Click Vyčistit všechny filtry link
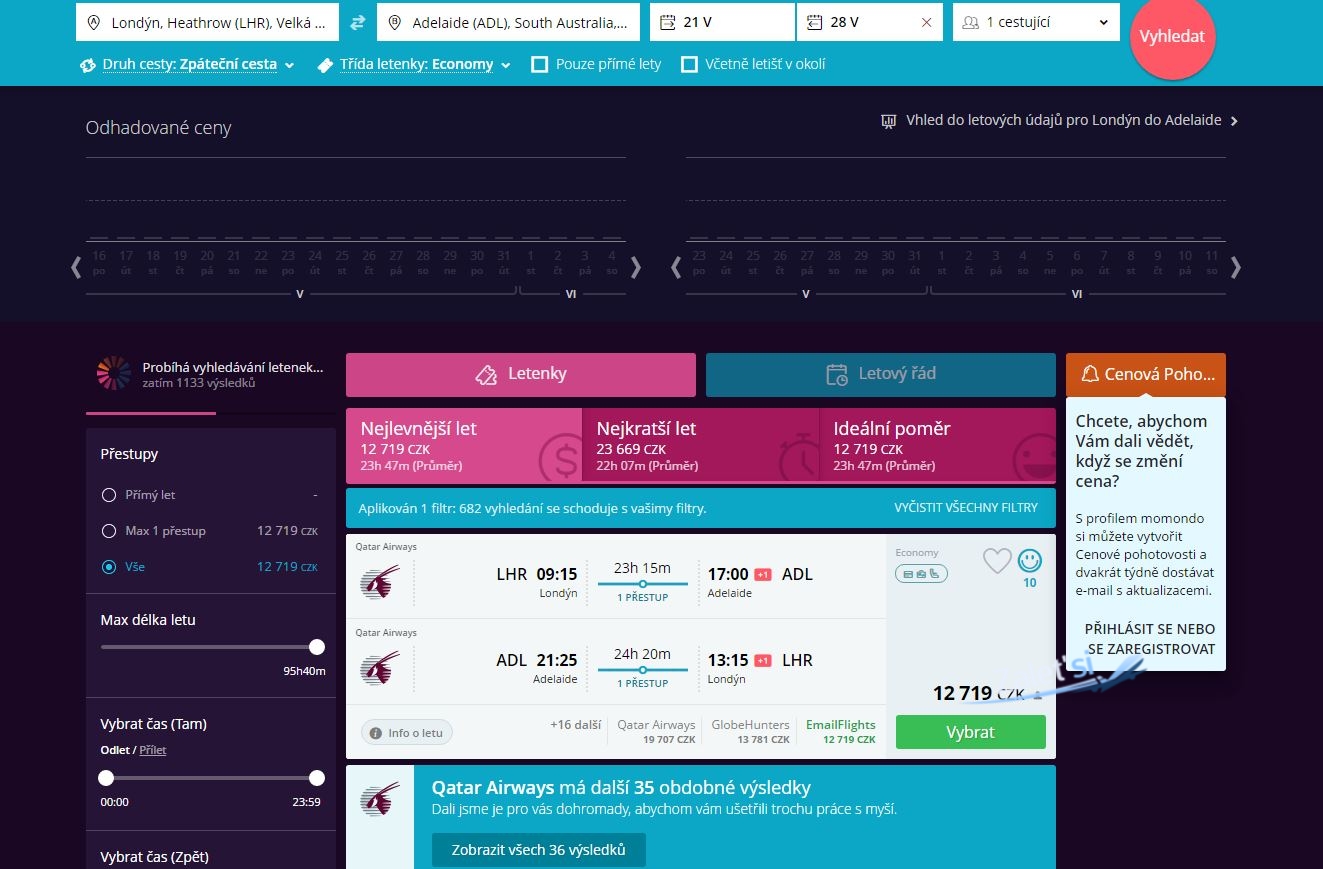The height and width of the screenshot is (869, 1323). [x=965, y=508]
